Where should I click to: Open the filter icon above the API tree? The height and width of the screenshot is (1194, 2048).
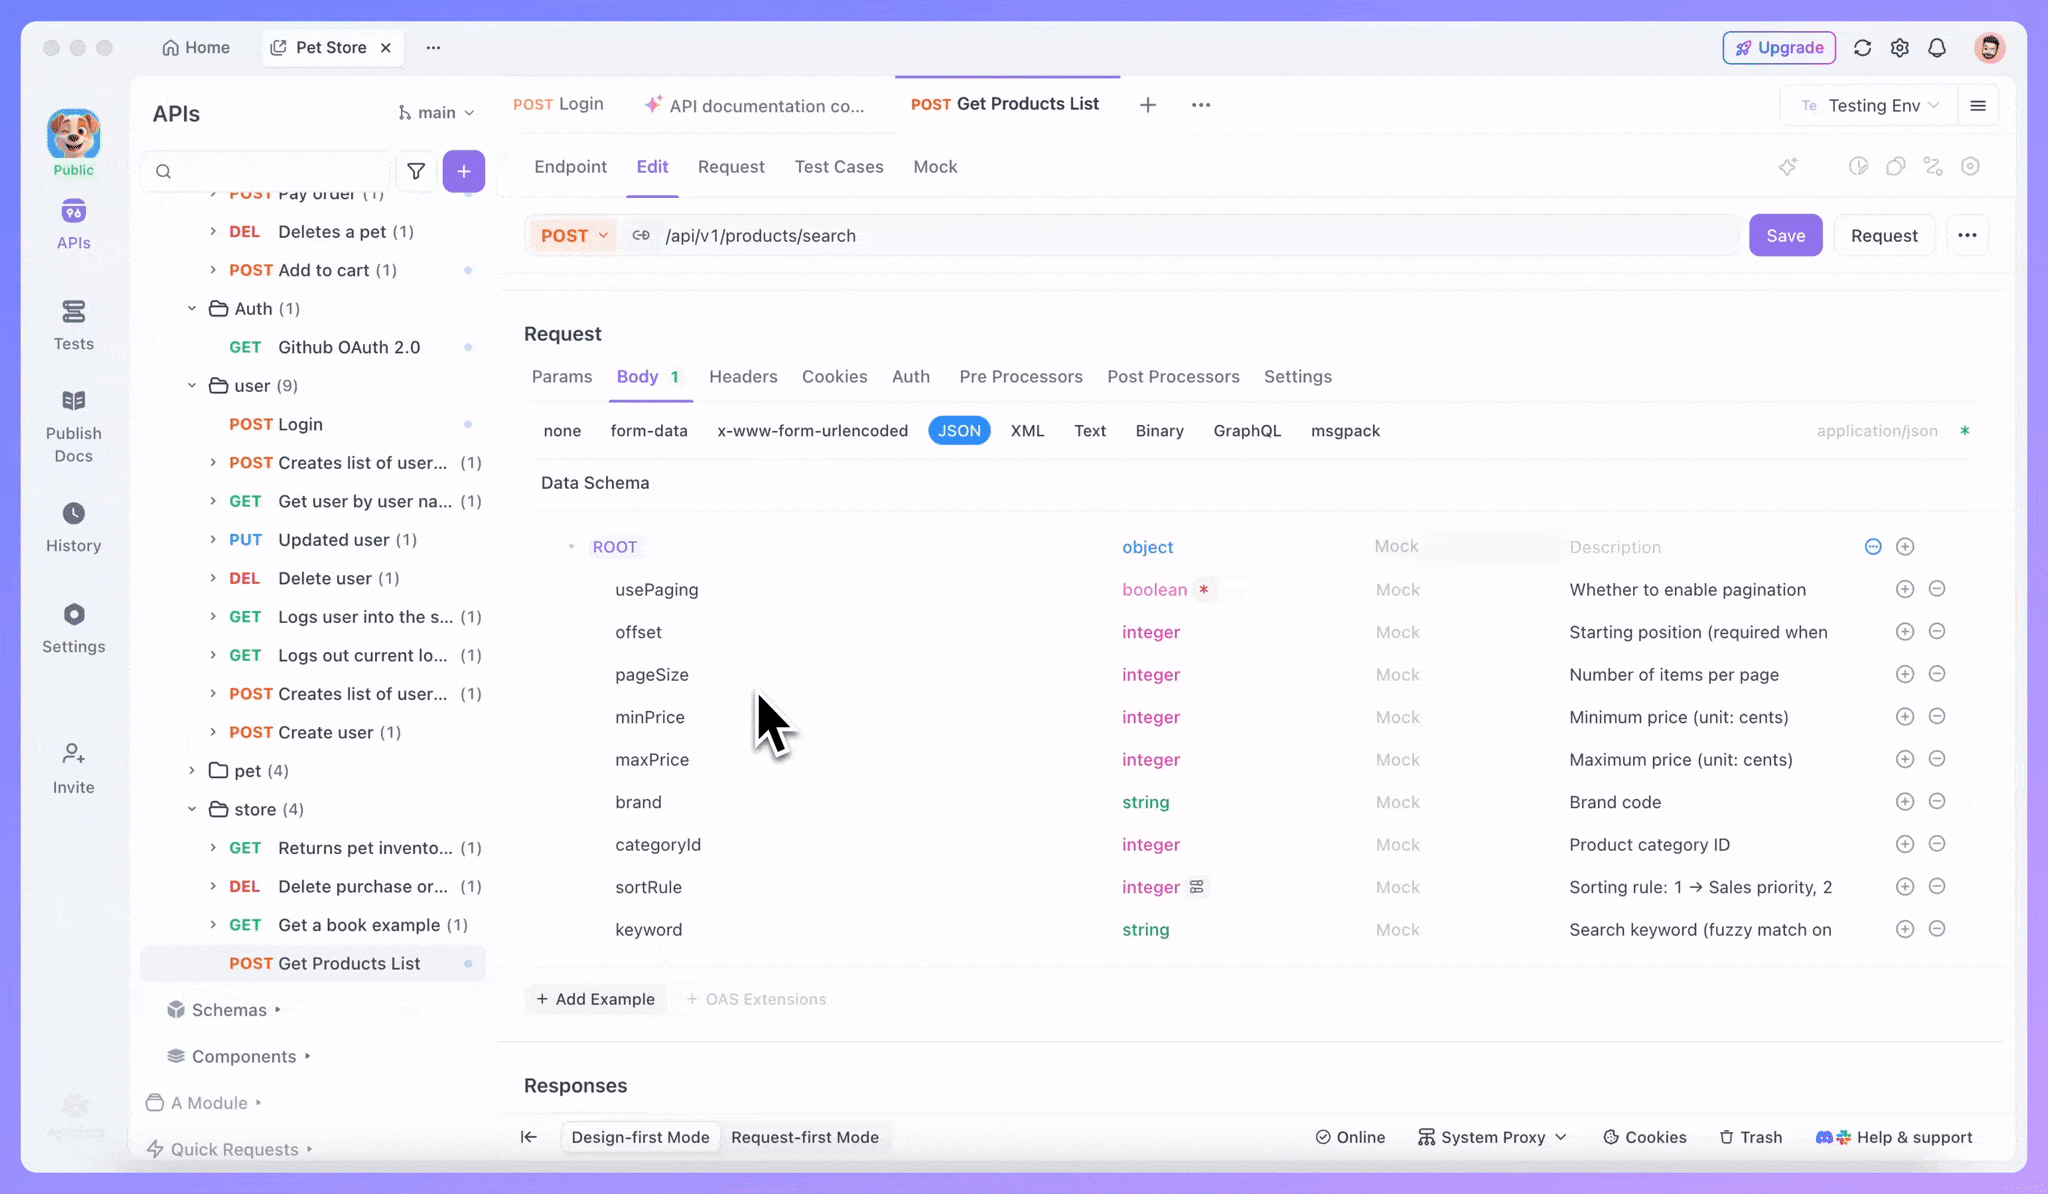tap(417, 171)
